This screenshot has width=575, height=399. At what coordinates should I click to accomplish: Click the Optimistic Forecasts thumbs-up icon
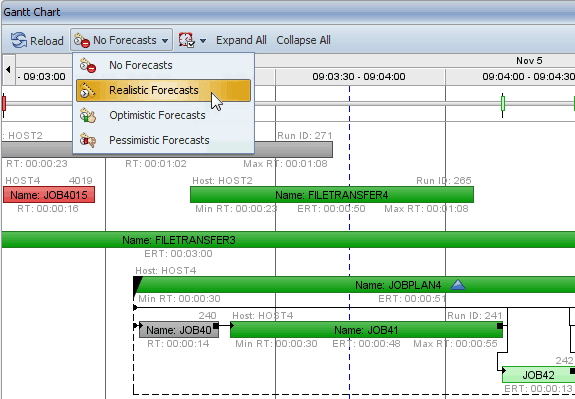tap(88, 115)
